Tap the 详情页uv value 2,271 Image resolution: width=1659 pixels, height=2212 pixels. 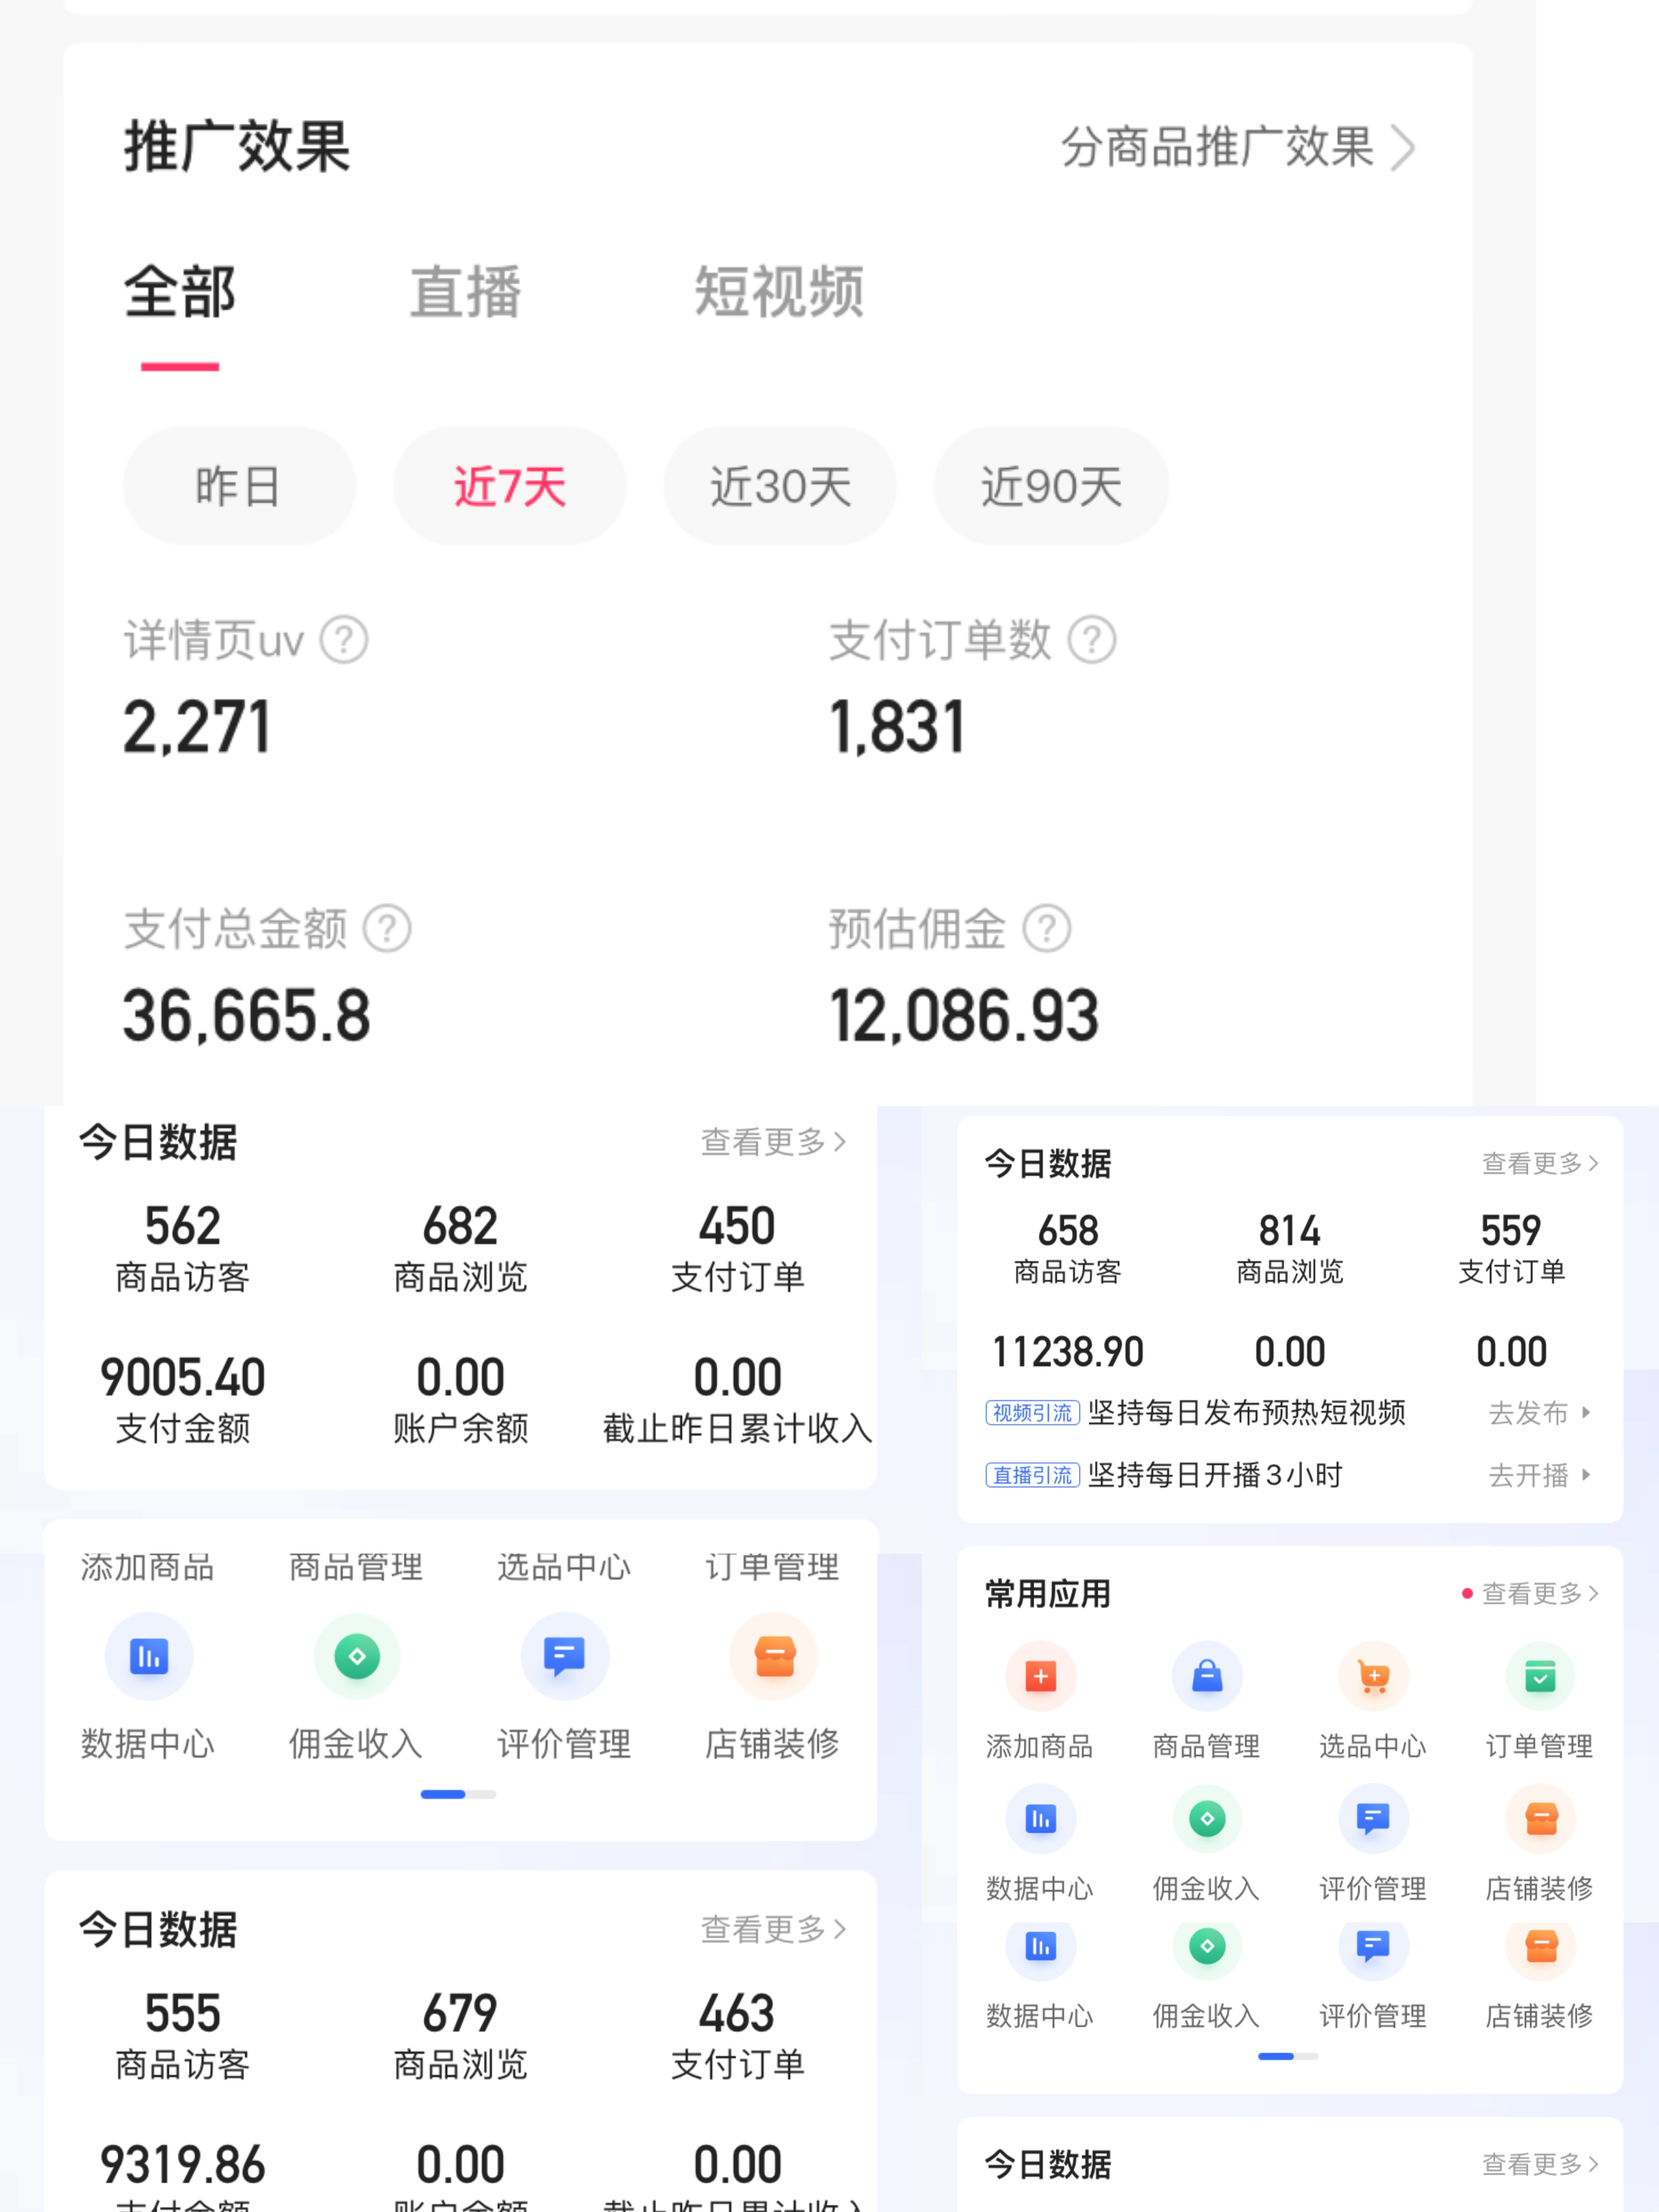point(197,727)
